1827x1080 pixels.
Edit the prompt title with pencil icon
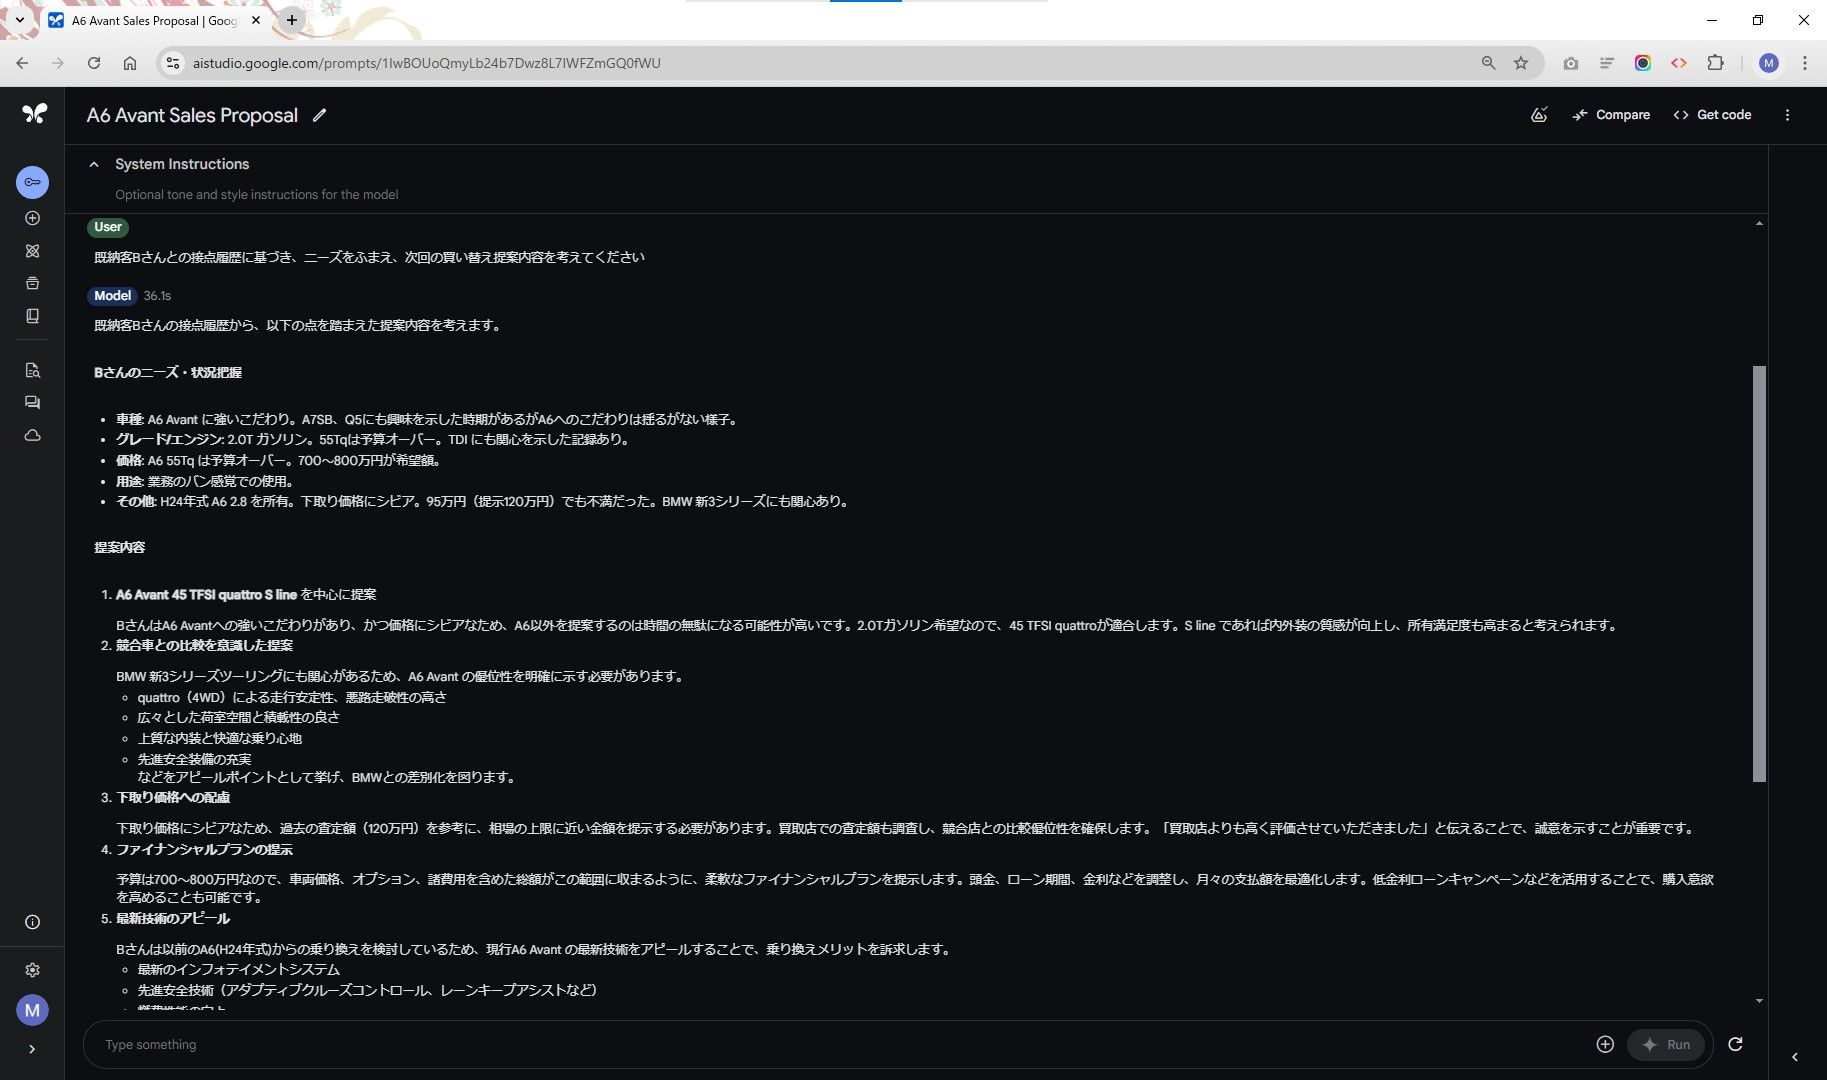[319, 115]
